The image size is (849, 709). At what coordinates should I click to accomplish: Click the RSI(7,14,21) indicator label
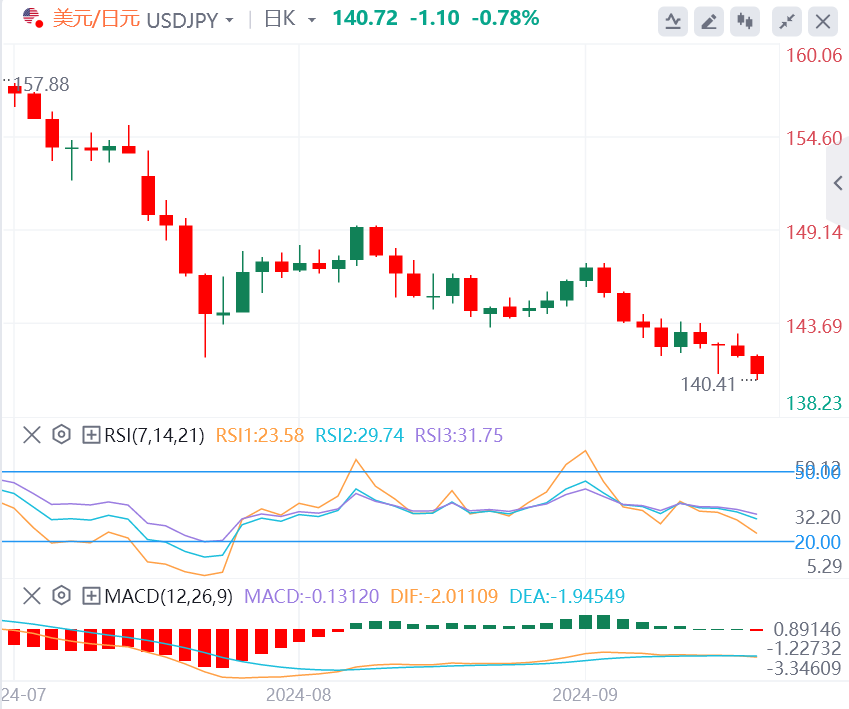click(154, 435)
